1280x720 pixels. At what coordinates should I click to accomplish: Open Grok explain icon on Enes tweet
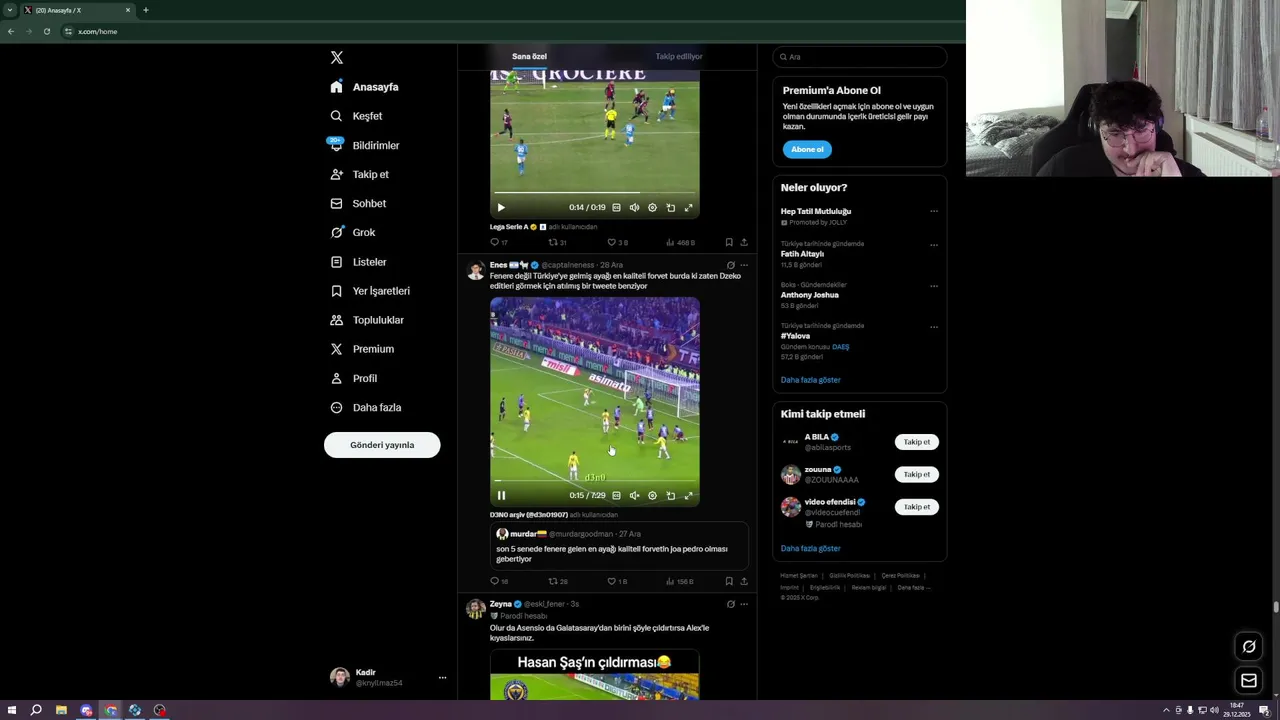click(x=730, y=265)
